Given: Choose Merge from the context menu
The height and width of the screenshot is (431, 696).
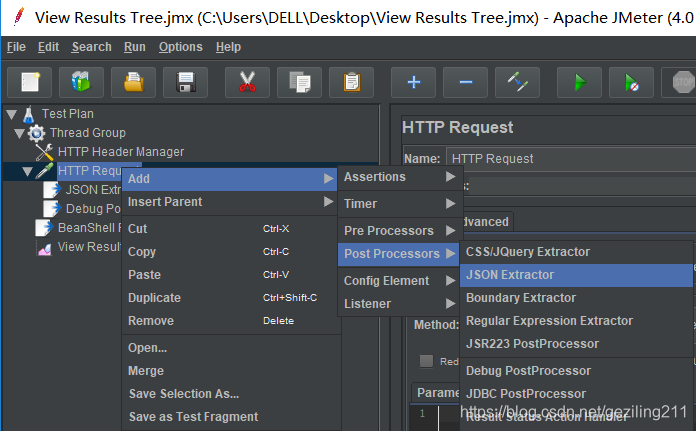Looking at the screenshot, I should pyautogui.click(x=231, y=371).
